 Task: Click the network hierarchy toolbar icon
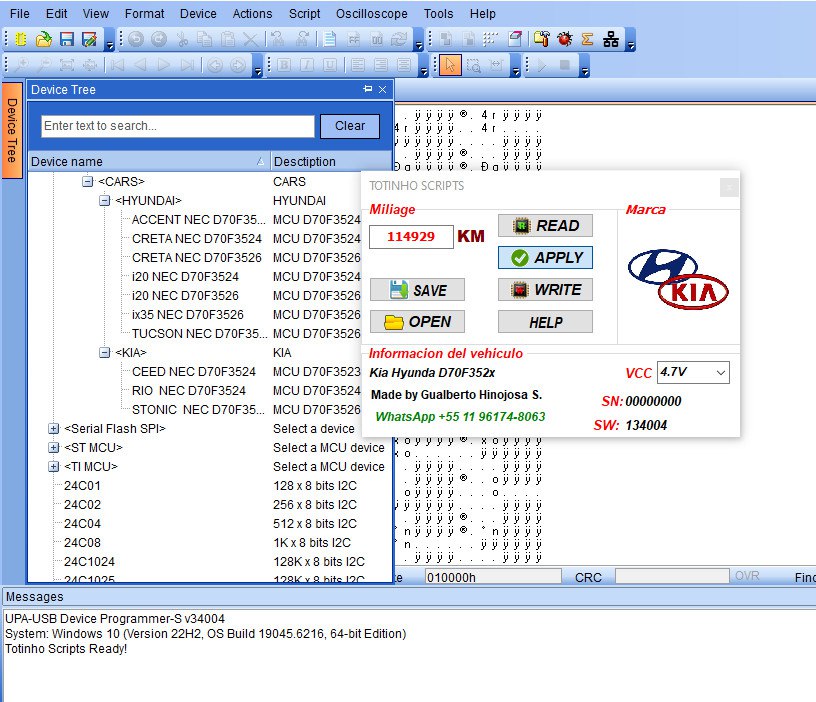(x=610, y=40)
